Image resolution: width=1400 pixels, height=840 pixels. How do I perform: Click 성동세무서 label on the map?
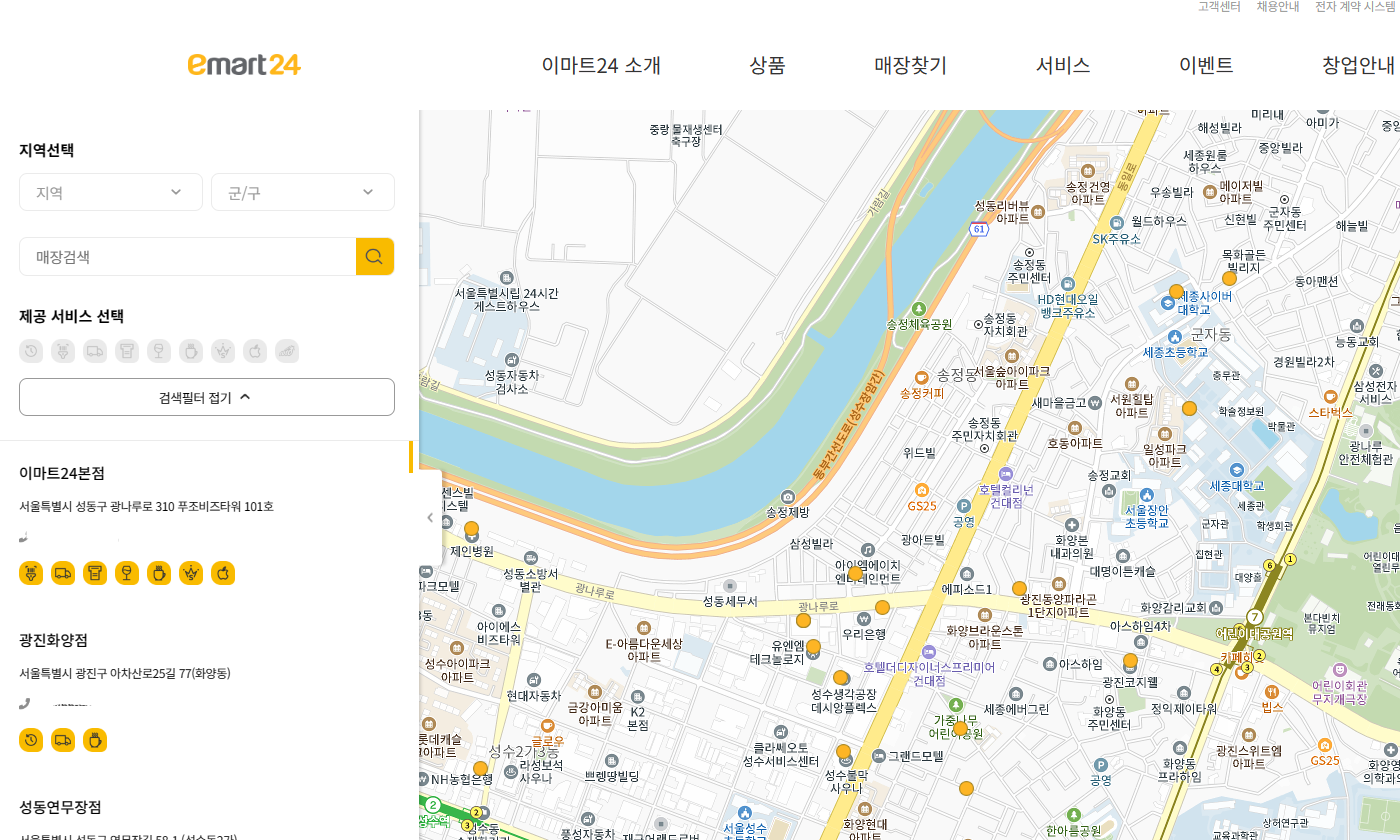click(x=730, y=601)
